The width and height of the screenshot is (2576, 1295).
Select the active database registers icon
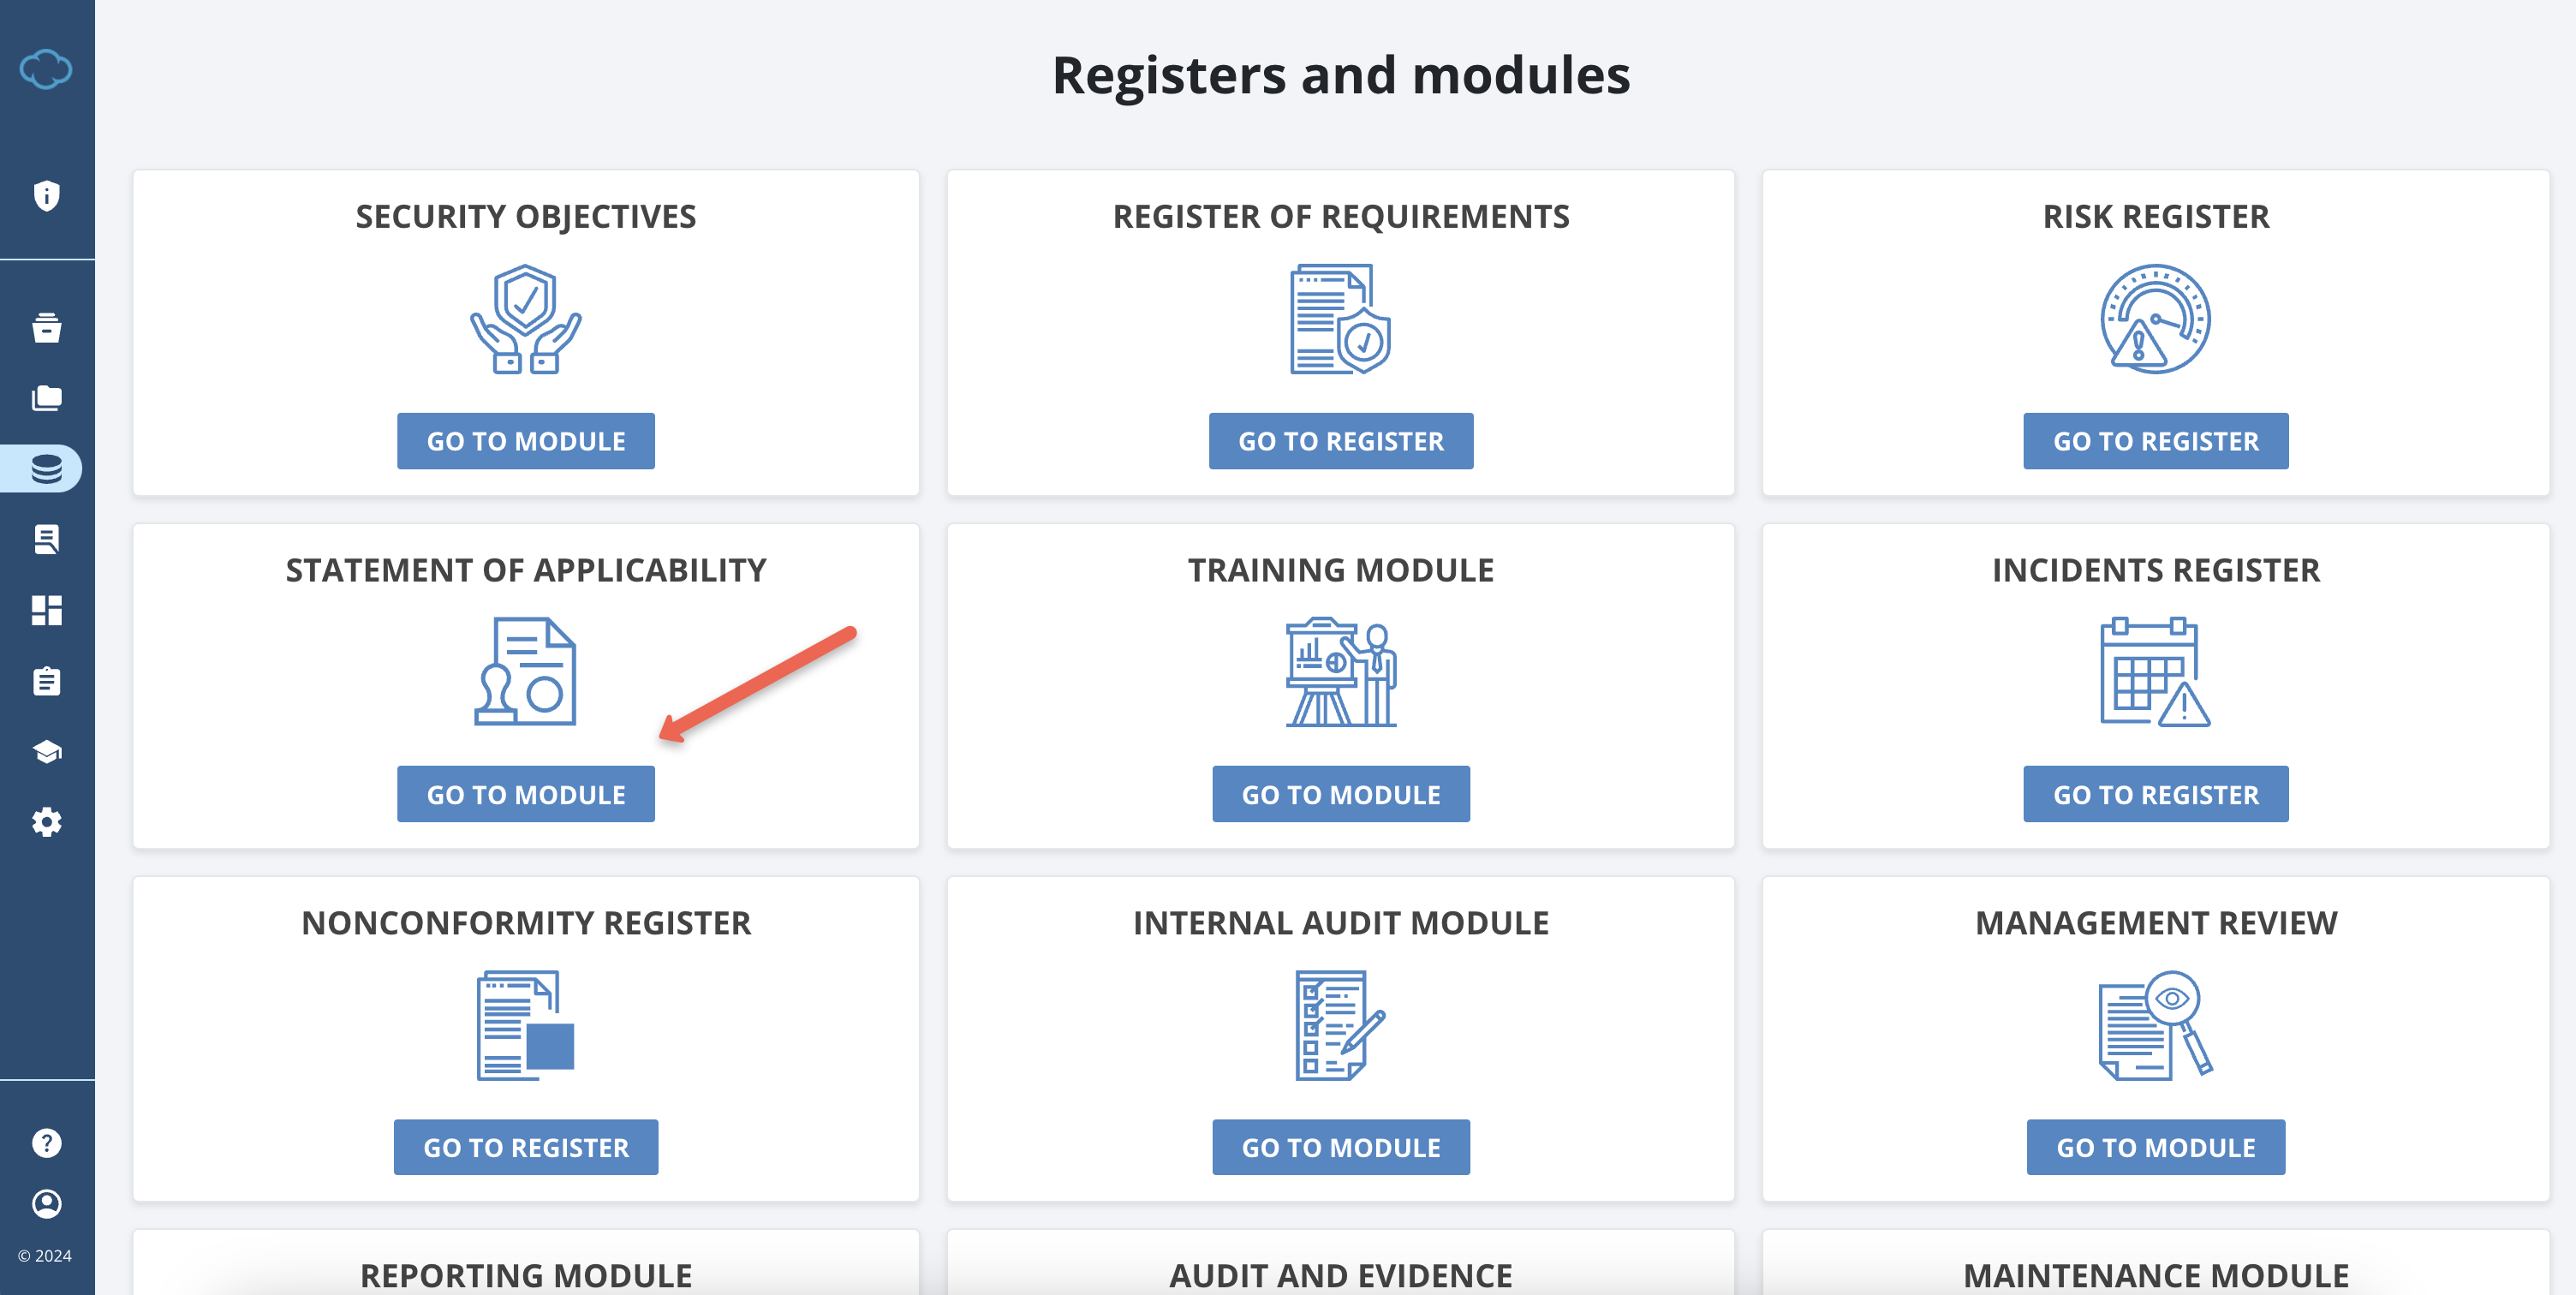point(46,468)
